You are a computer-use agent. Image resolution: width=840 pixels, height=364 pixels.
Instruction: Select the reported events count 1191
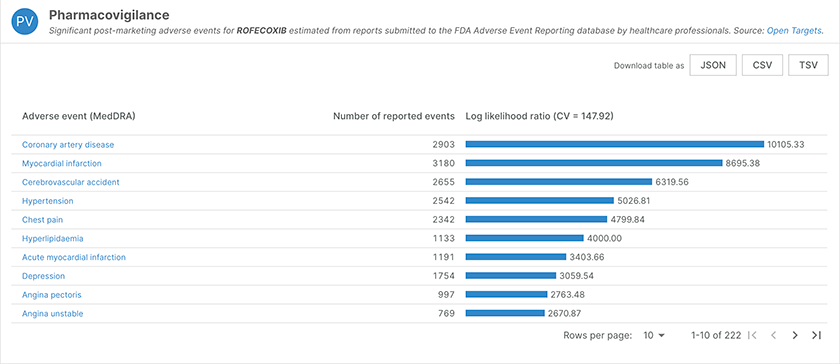tap(444, 257)
